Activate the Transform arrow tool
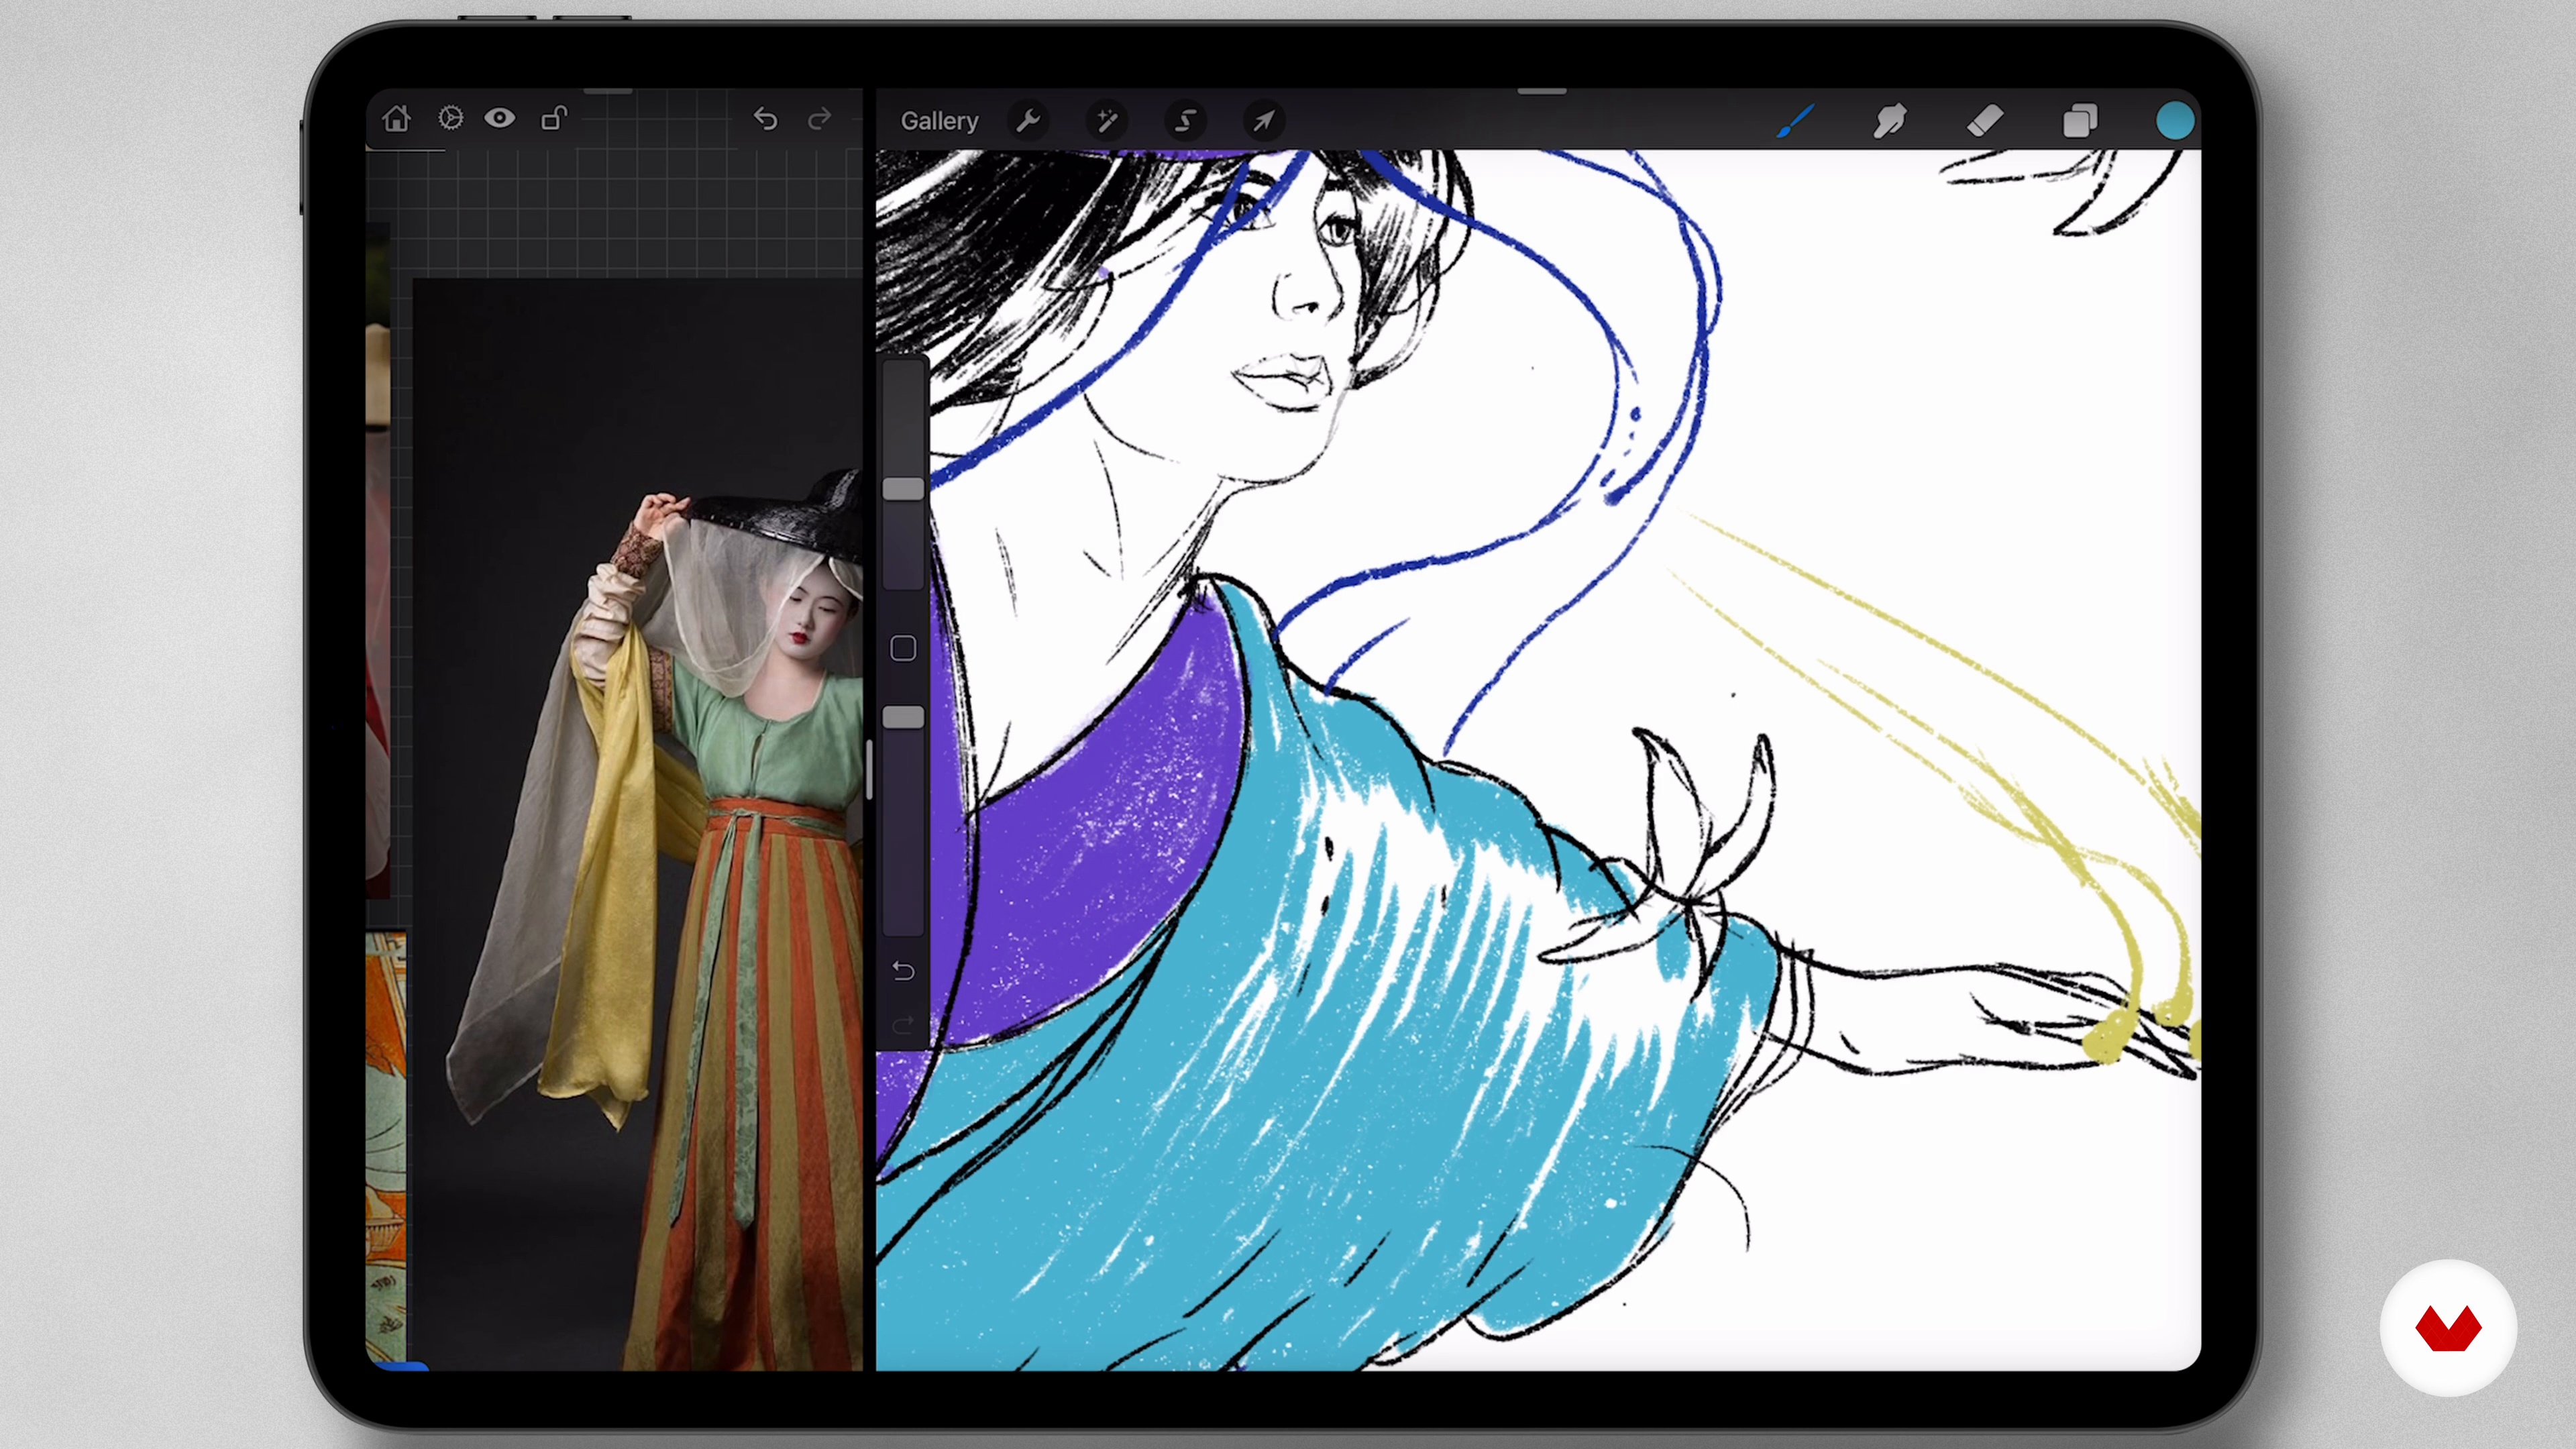The height and width of the screenshot is (1449, 2576). [1263, 121]
